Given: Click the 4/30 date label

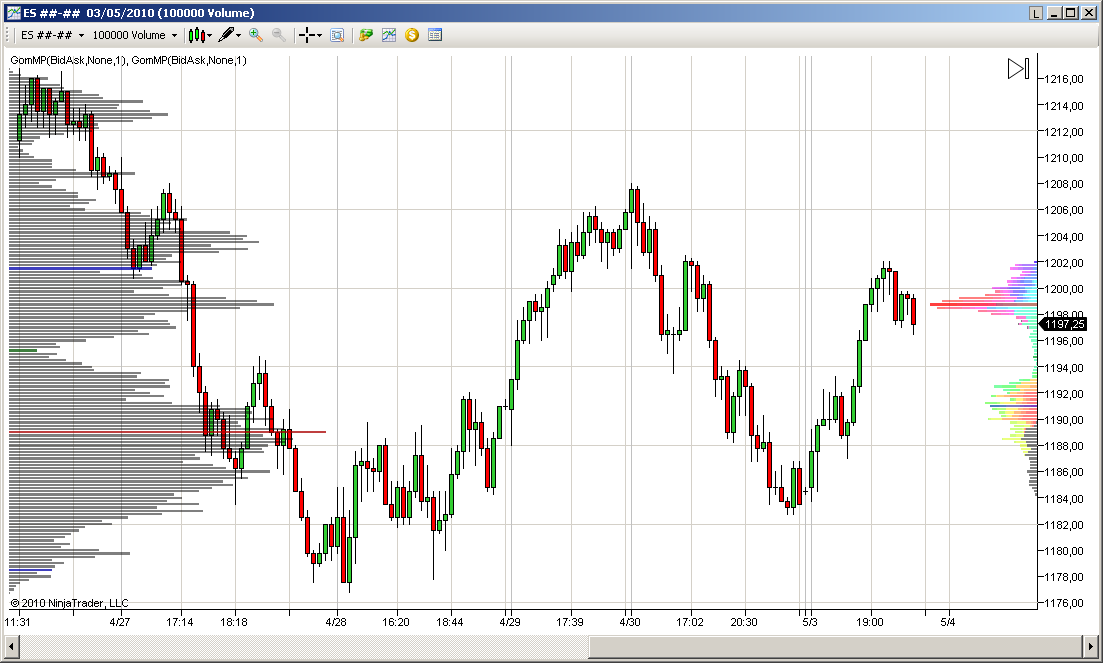Looking at the screenshot, I should pos(630,622).
